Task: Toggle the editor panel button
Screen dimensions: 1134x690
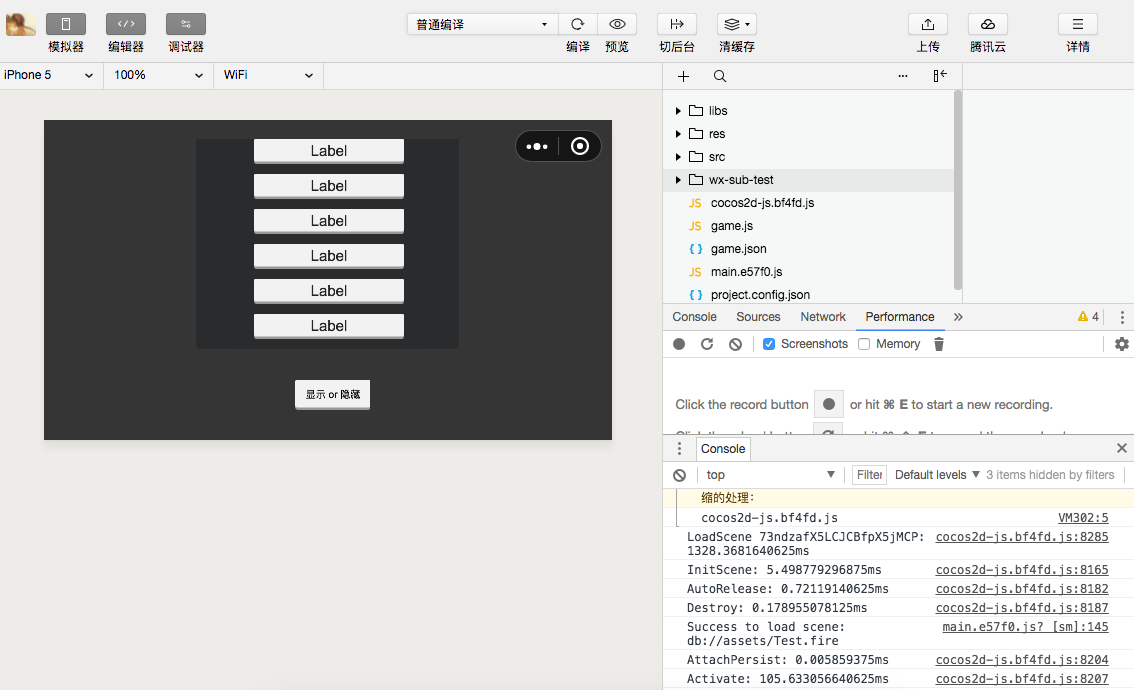Action: [126, 24]
